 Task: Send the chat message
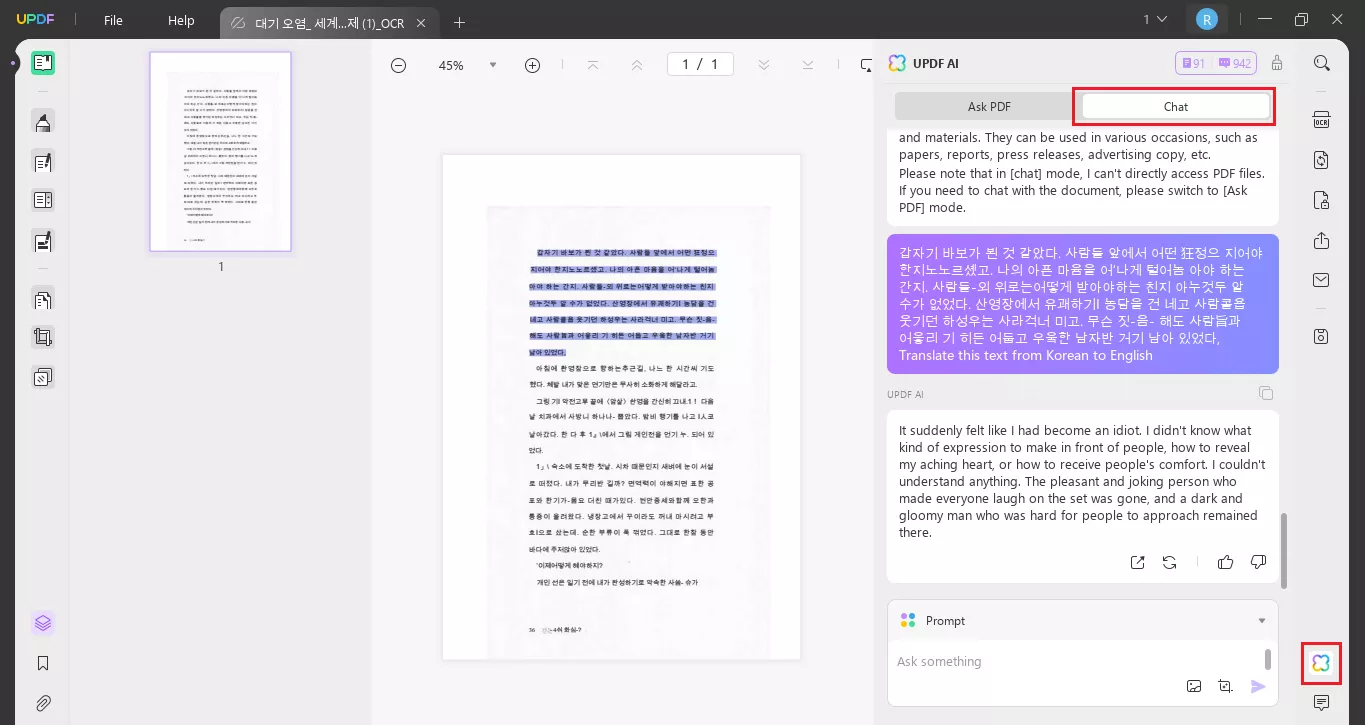pos(1258,686)
